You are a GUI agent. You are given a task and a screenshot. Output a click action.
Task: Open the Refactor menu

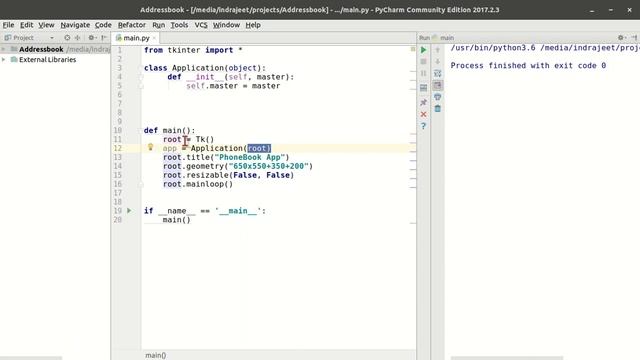[131, 25]
